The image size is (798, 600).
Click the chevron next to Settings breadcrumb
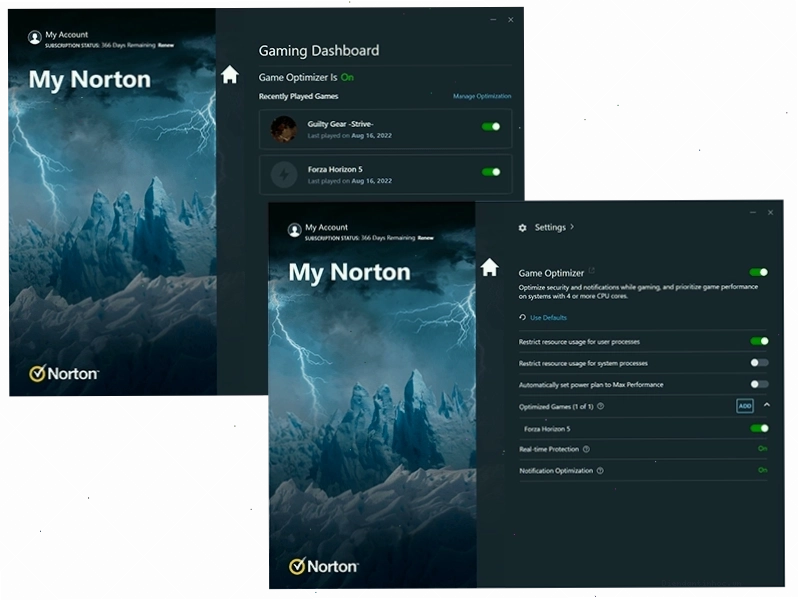(x=572, y=226)
